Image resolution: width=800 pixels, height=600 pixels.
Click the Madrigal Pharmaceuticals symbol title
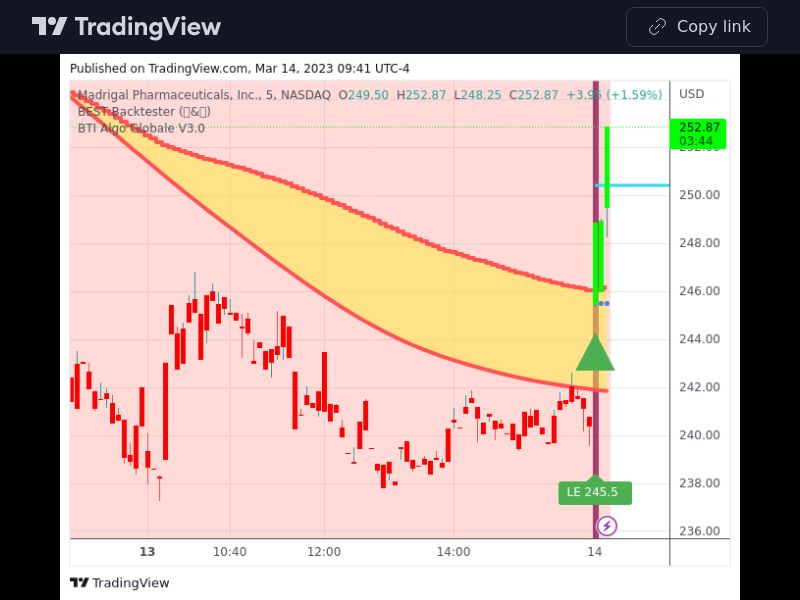pyautogui.click(x=204, y=95)
